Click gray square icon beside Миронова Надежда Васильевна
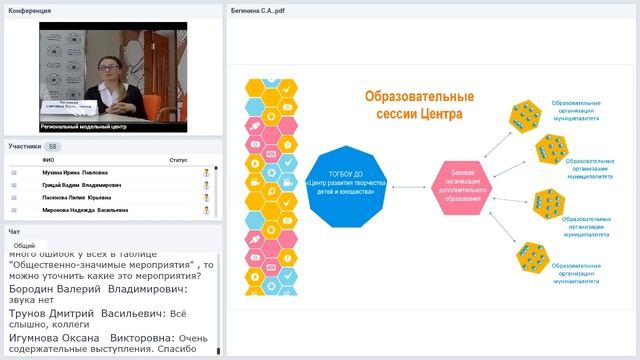This screenshot has height=360, width=640. [x=14, y=211]
